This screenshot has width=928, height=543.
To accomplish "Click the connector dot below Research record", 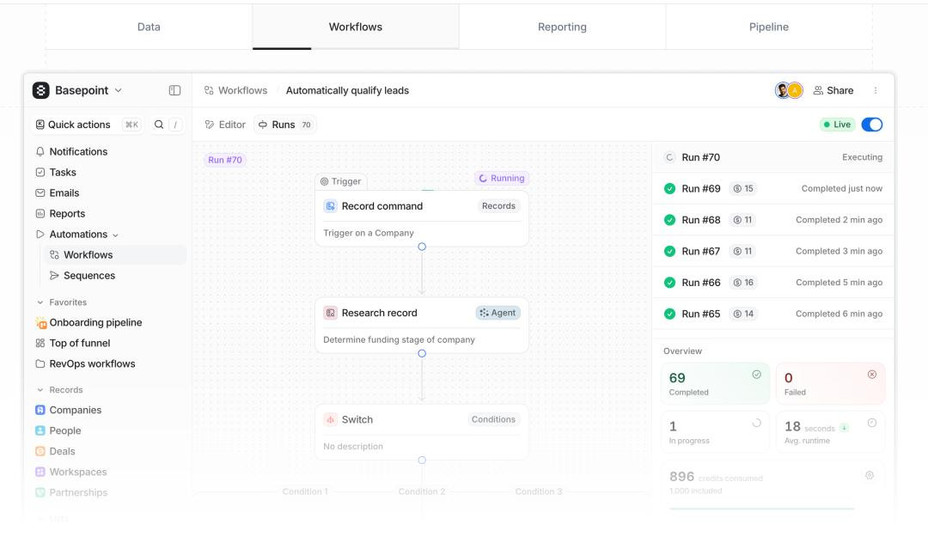I will click(422, 354).
